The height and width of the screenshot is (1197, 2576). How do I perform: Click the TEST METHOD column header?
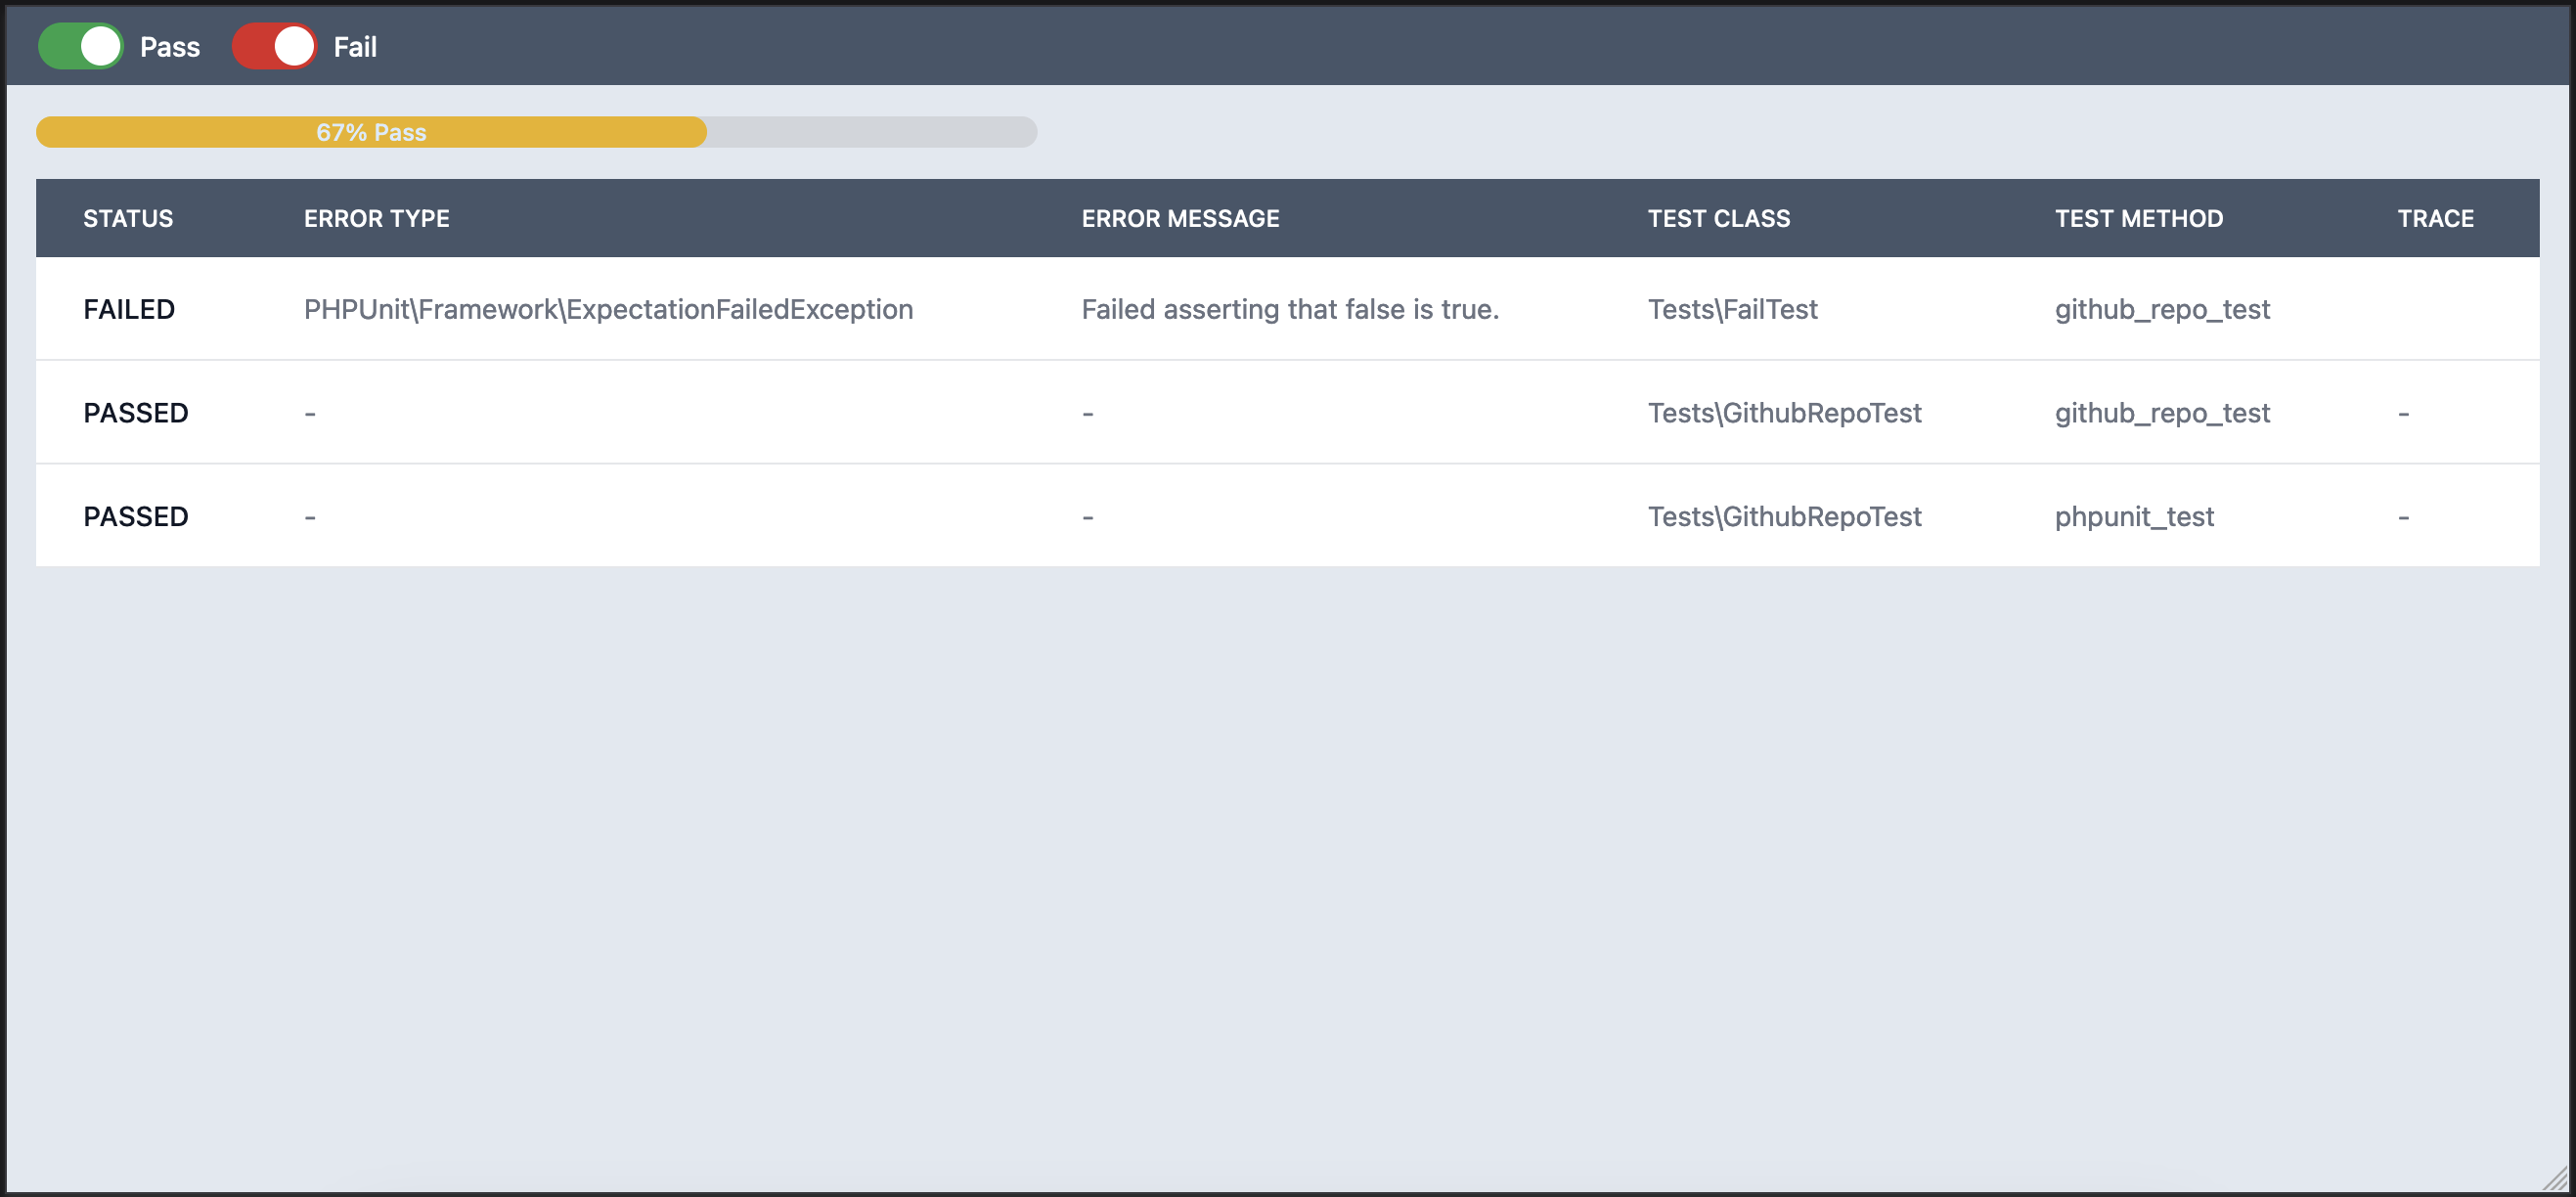2138,218
